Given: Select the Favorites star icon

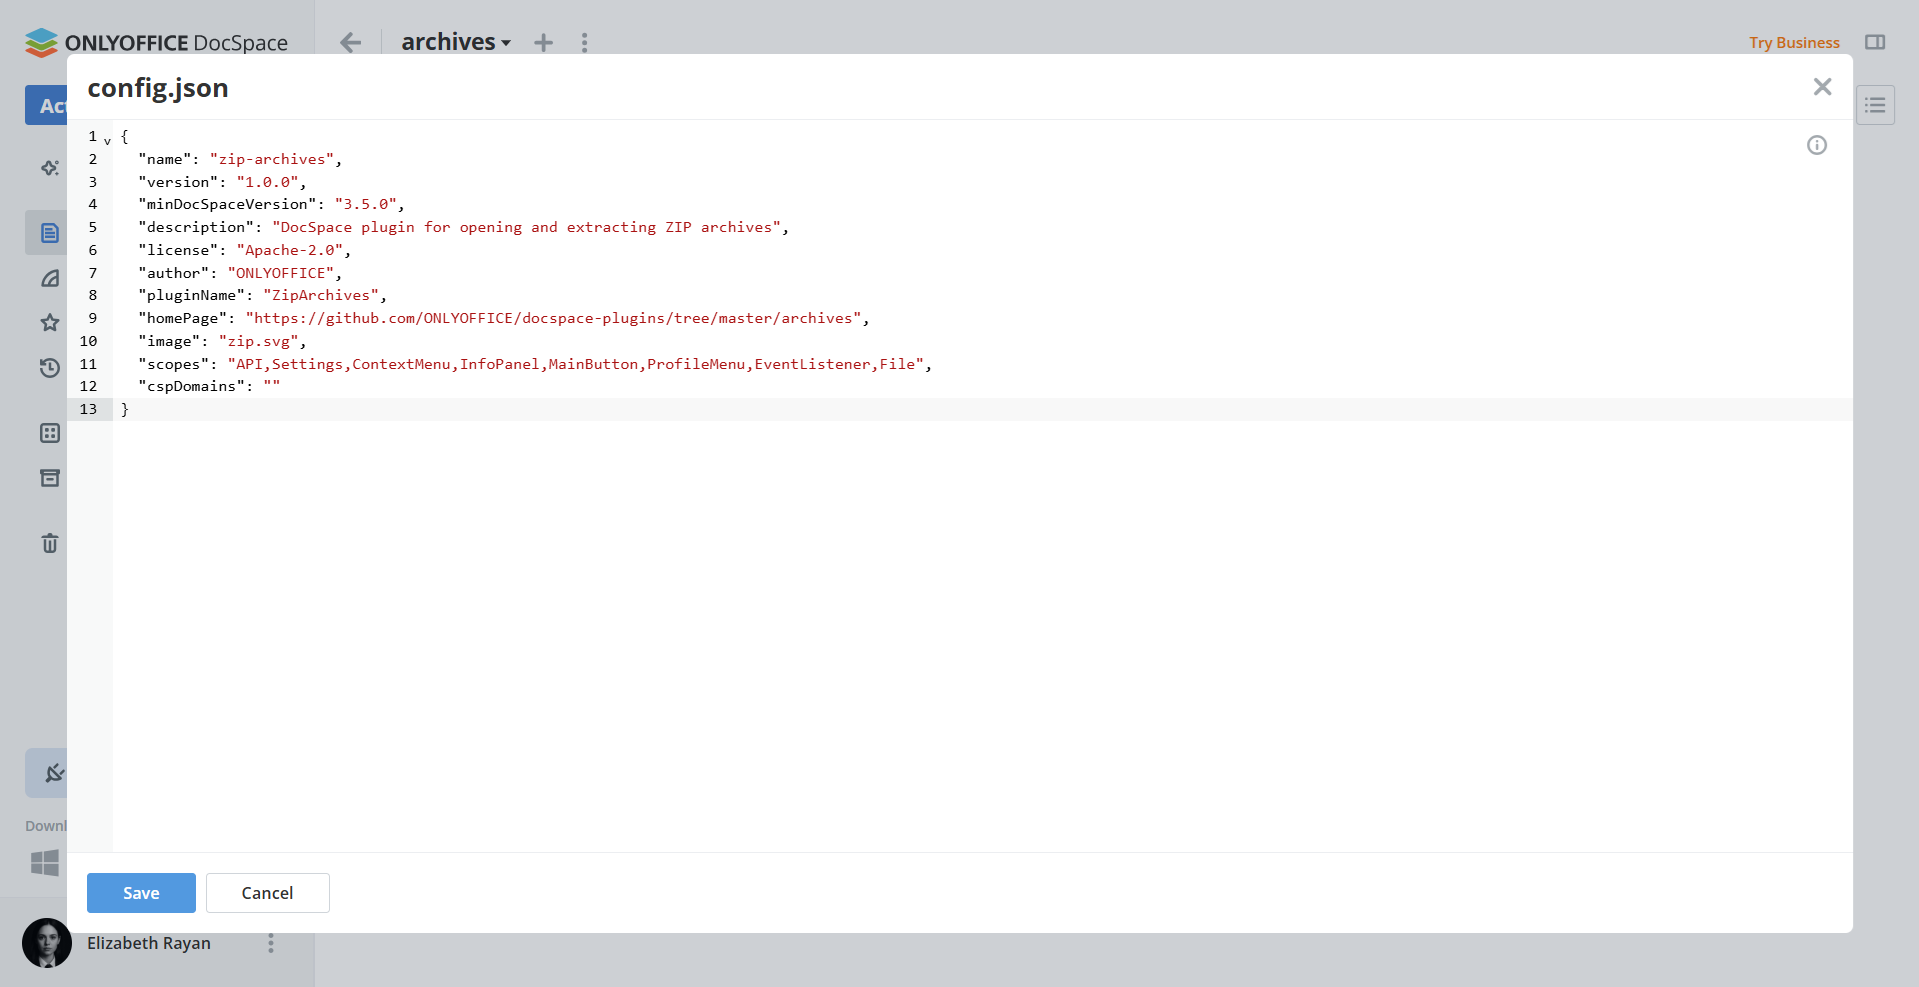Looking at the screenshot, I should pyautogui.click(x=49, y=323).
